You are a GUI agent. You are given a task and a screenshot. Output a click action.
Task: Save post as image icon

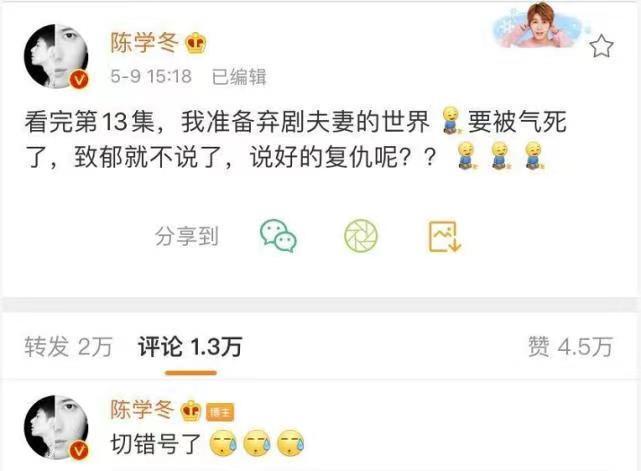coord(444,236)
